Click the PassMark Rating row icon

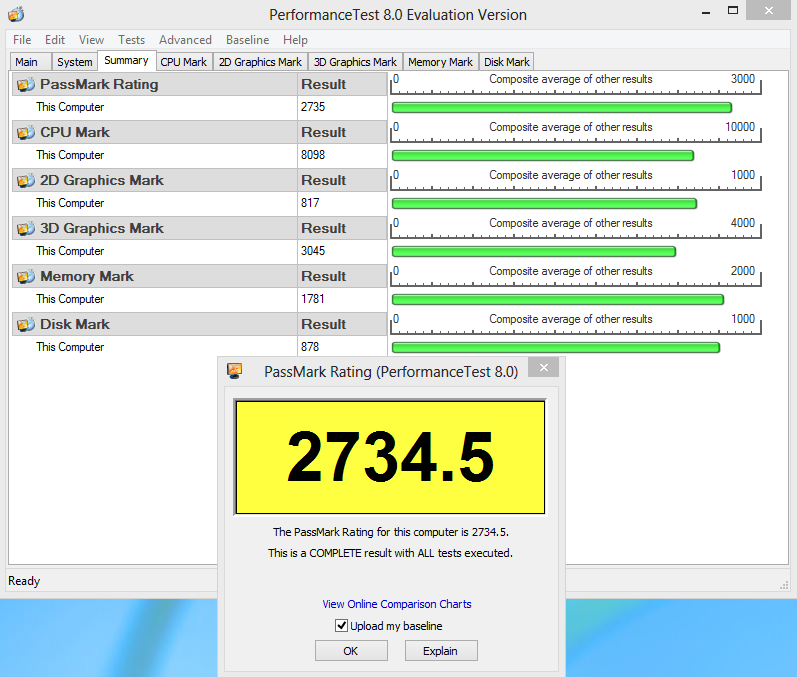pyautogui.click(x=26, y=84)
